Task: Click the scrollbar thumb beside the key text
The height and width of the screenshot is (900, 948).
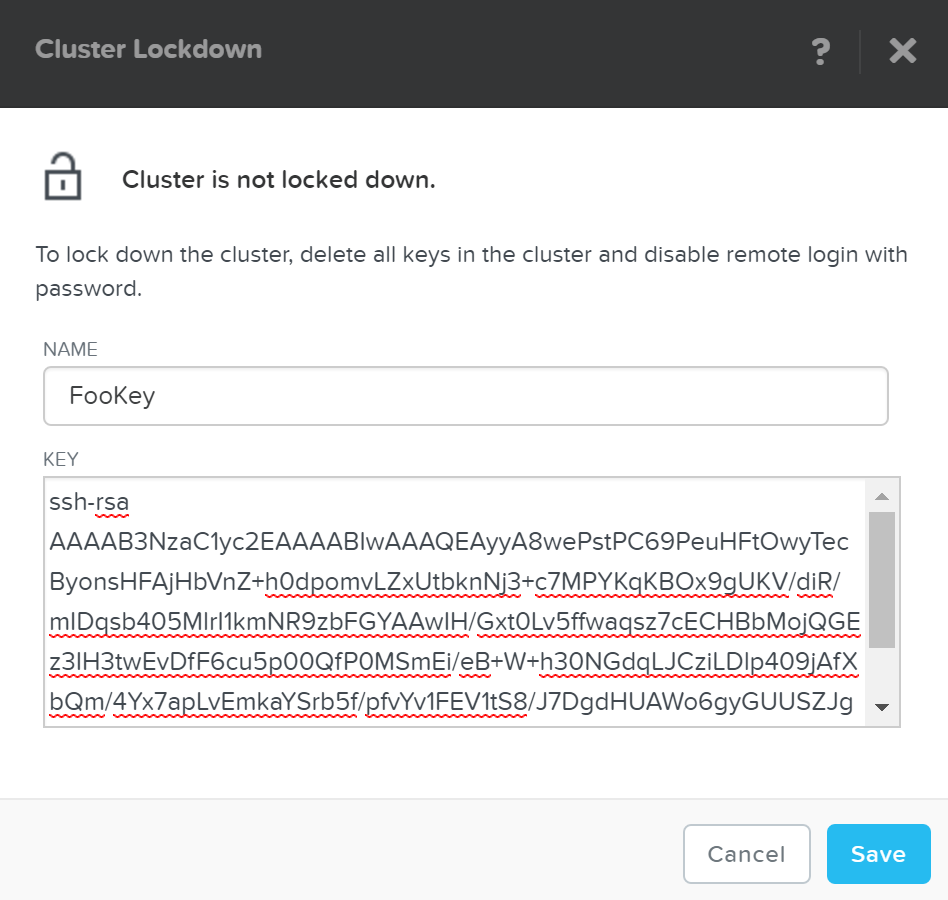Action: coord(881,580)
